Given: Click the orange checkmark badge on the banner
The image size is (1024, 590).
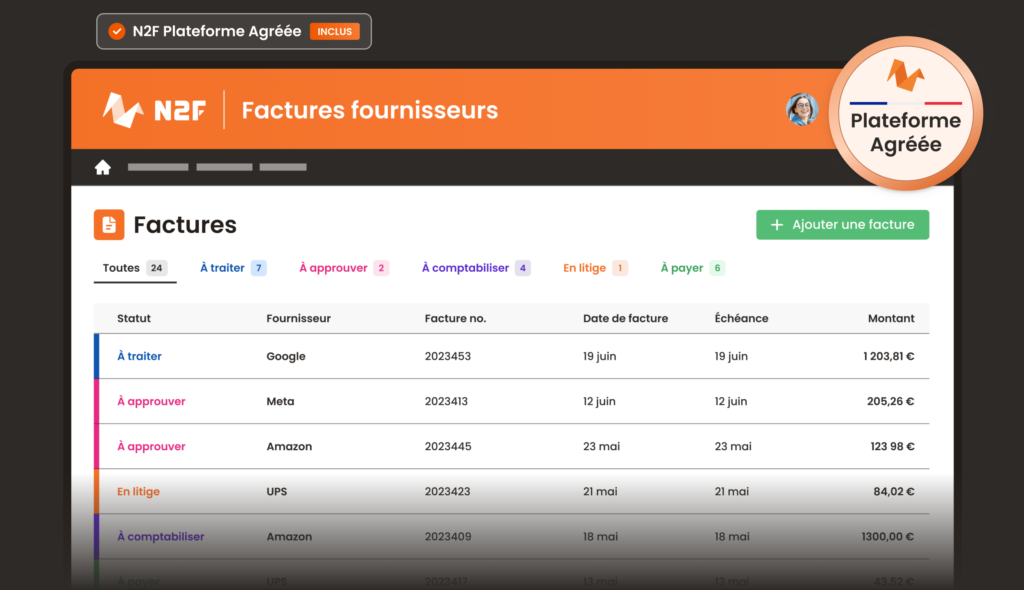Looking at the screenshot, I should [x=115, y=31].
